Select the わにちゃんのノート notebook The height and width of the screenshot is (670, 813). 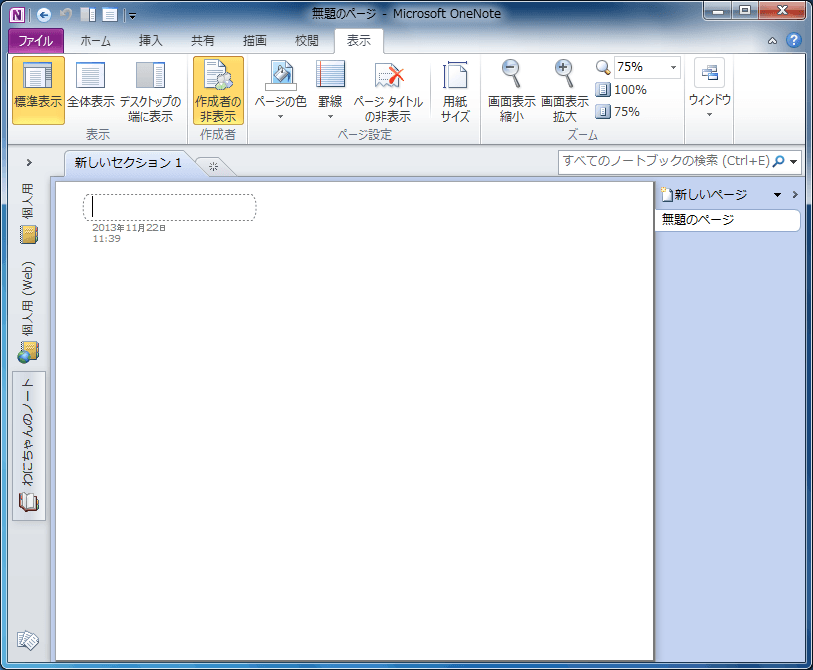[29, 446]
